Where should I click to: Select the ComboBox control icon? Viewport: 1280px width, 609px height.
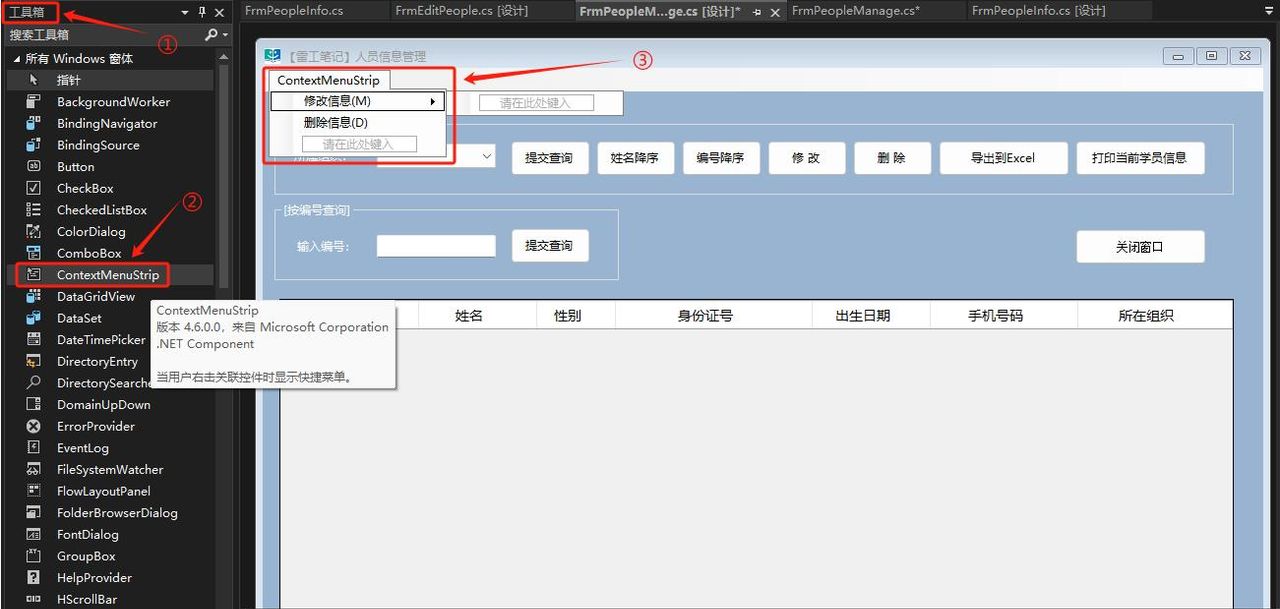[x=34, y=253]
